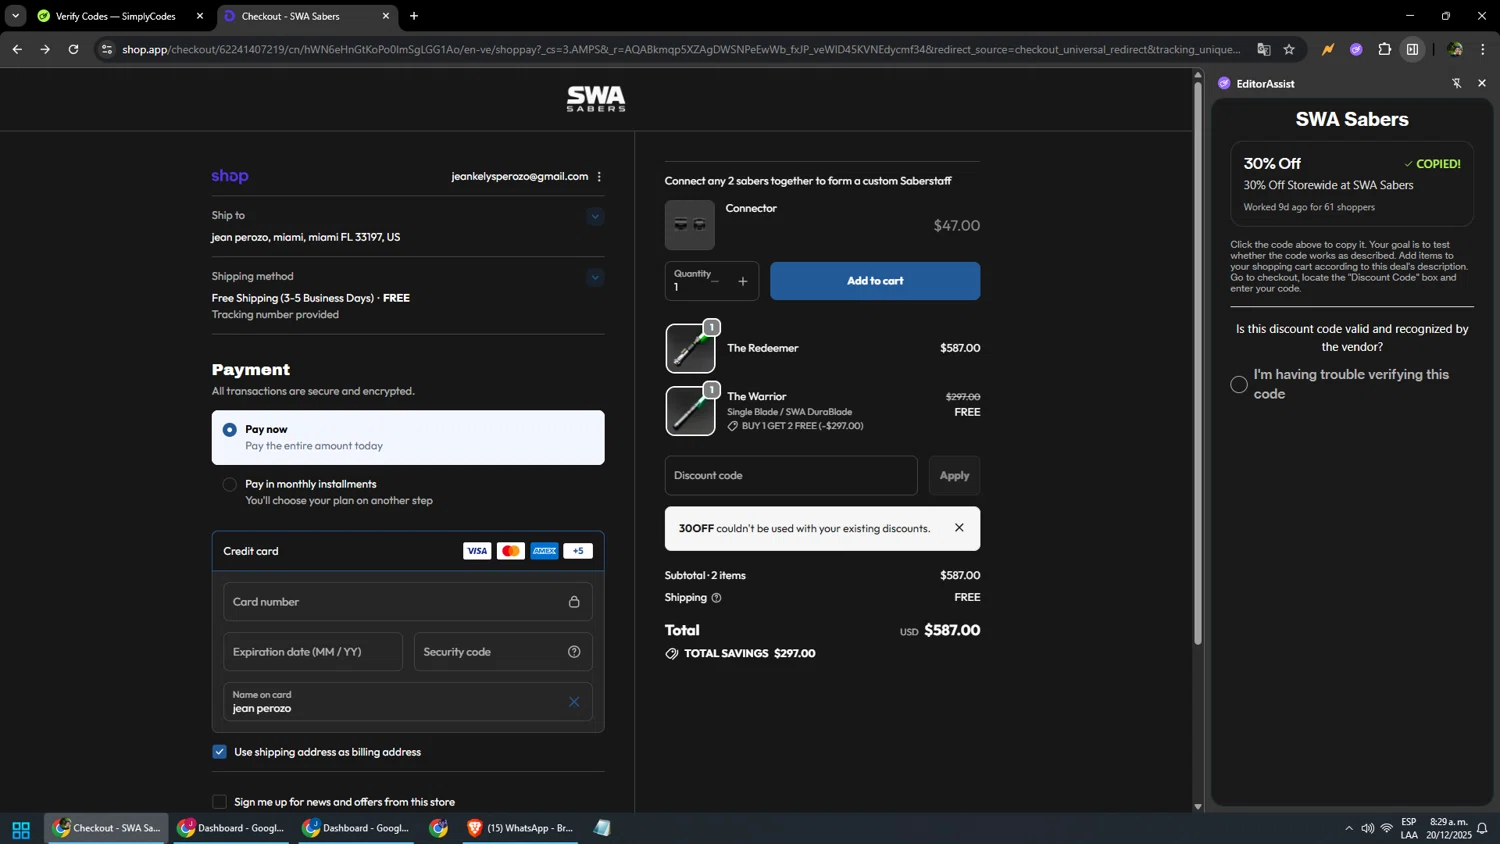Show hidden system tray icons
Image resolution: width=1500 pixels, height=844 pixels.
[1348, 828]
